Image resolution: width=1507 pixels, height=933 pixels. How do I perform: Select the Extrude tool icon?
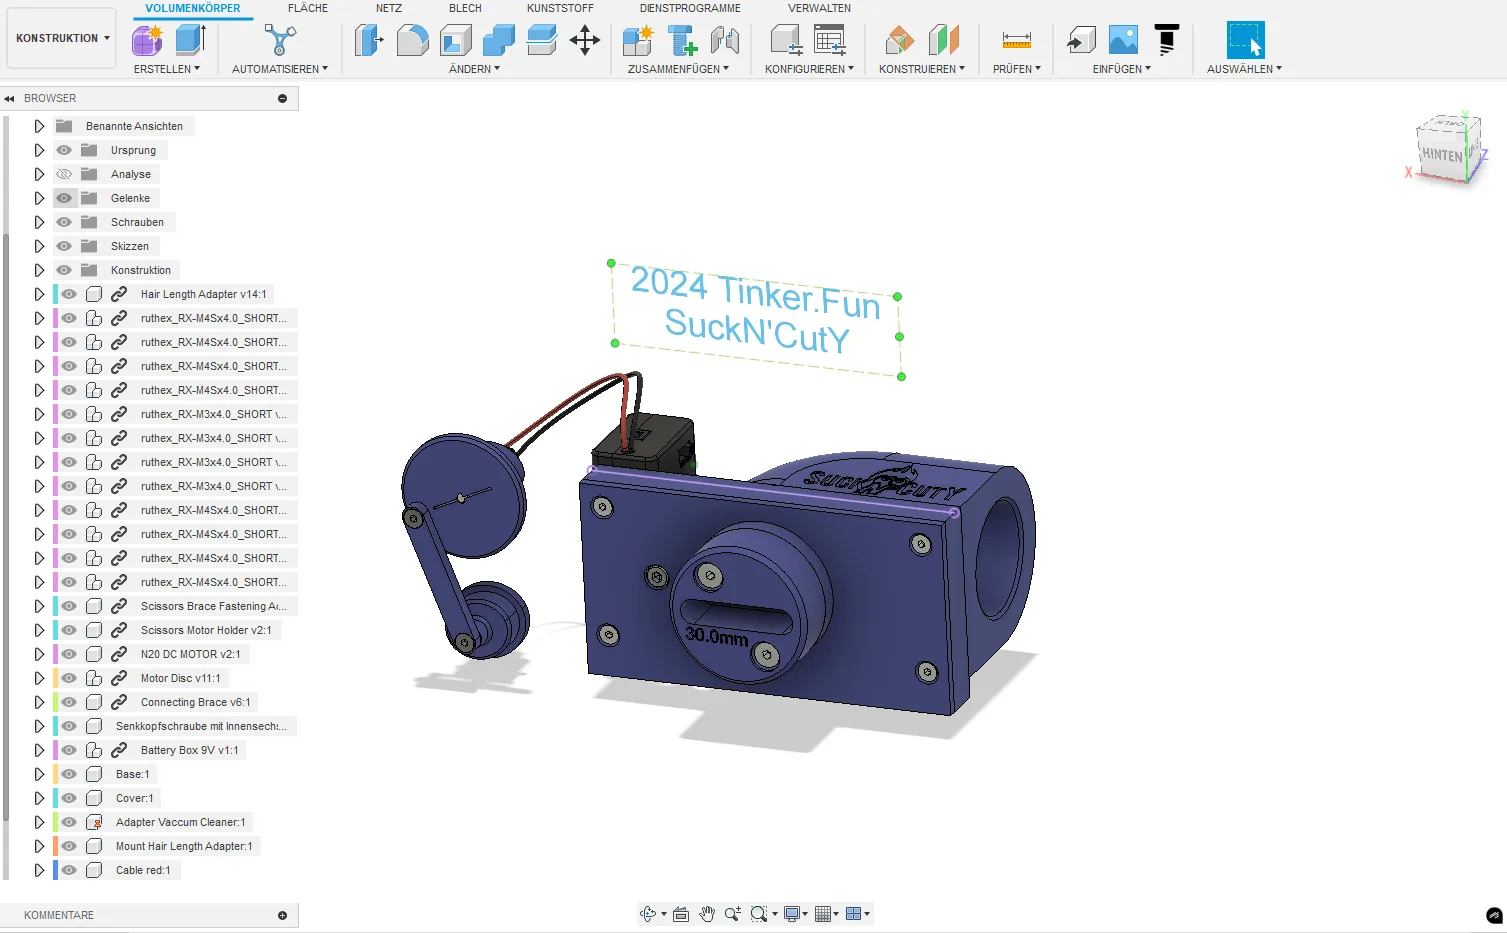pos(190,40)
